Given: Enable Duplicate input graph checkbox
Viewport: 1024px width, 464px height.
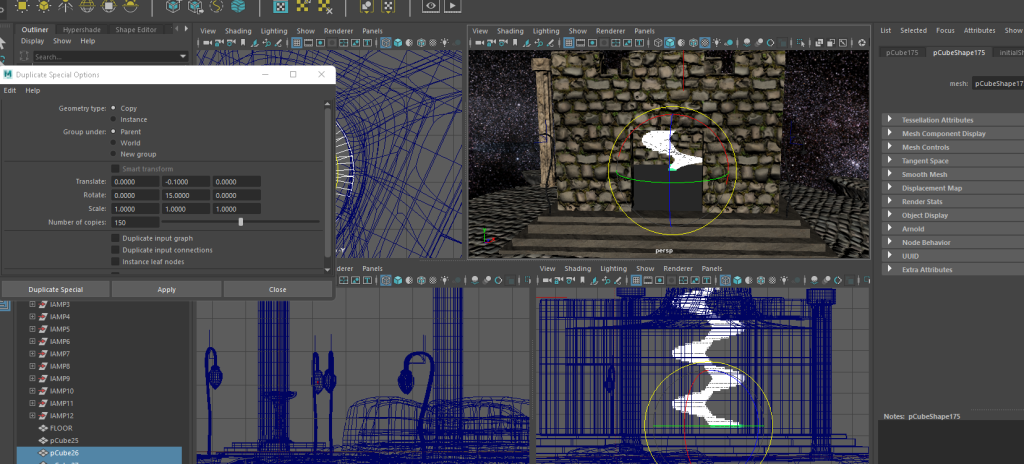Looking at the screenshot, I should pyautogui.click(x=114, y=238).
